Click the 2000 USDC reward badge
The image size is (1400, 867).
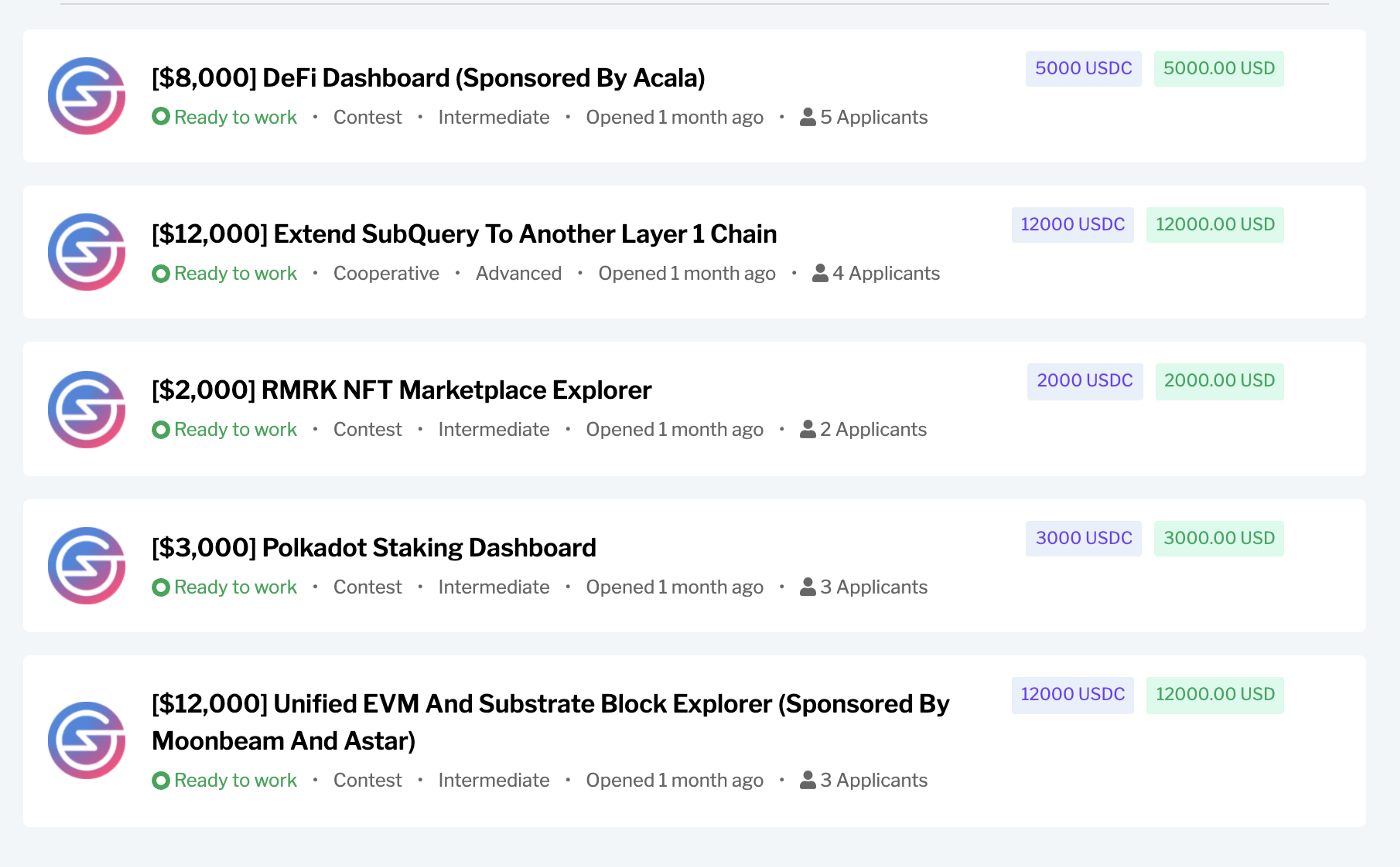click(x=1084, y=381)
